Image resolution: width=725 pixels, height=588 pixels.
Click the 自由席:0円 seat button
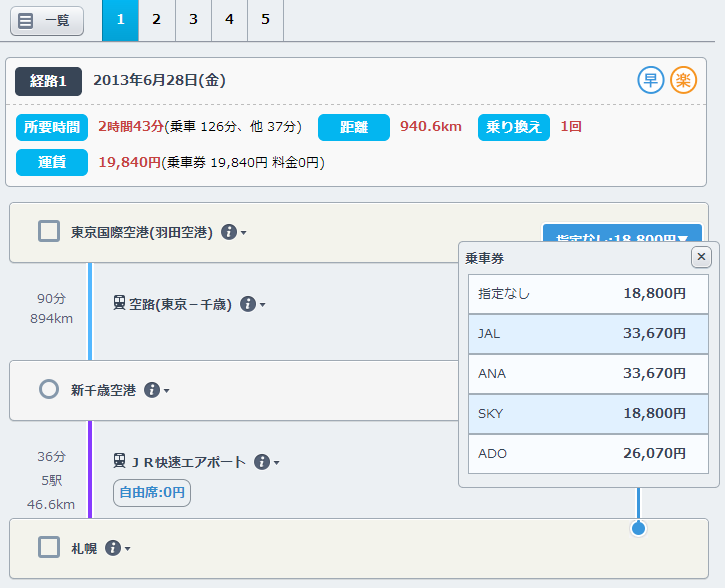coord(151,492)
